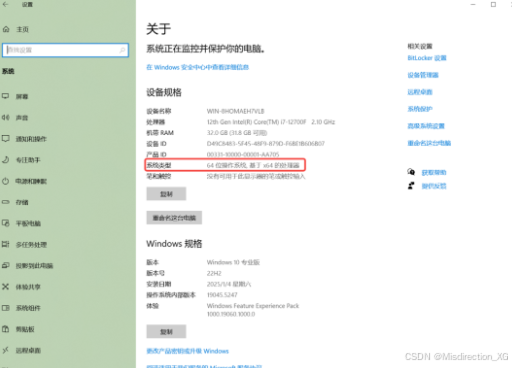Open the 获取帮助 get help link

pos(434,172)
